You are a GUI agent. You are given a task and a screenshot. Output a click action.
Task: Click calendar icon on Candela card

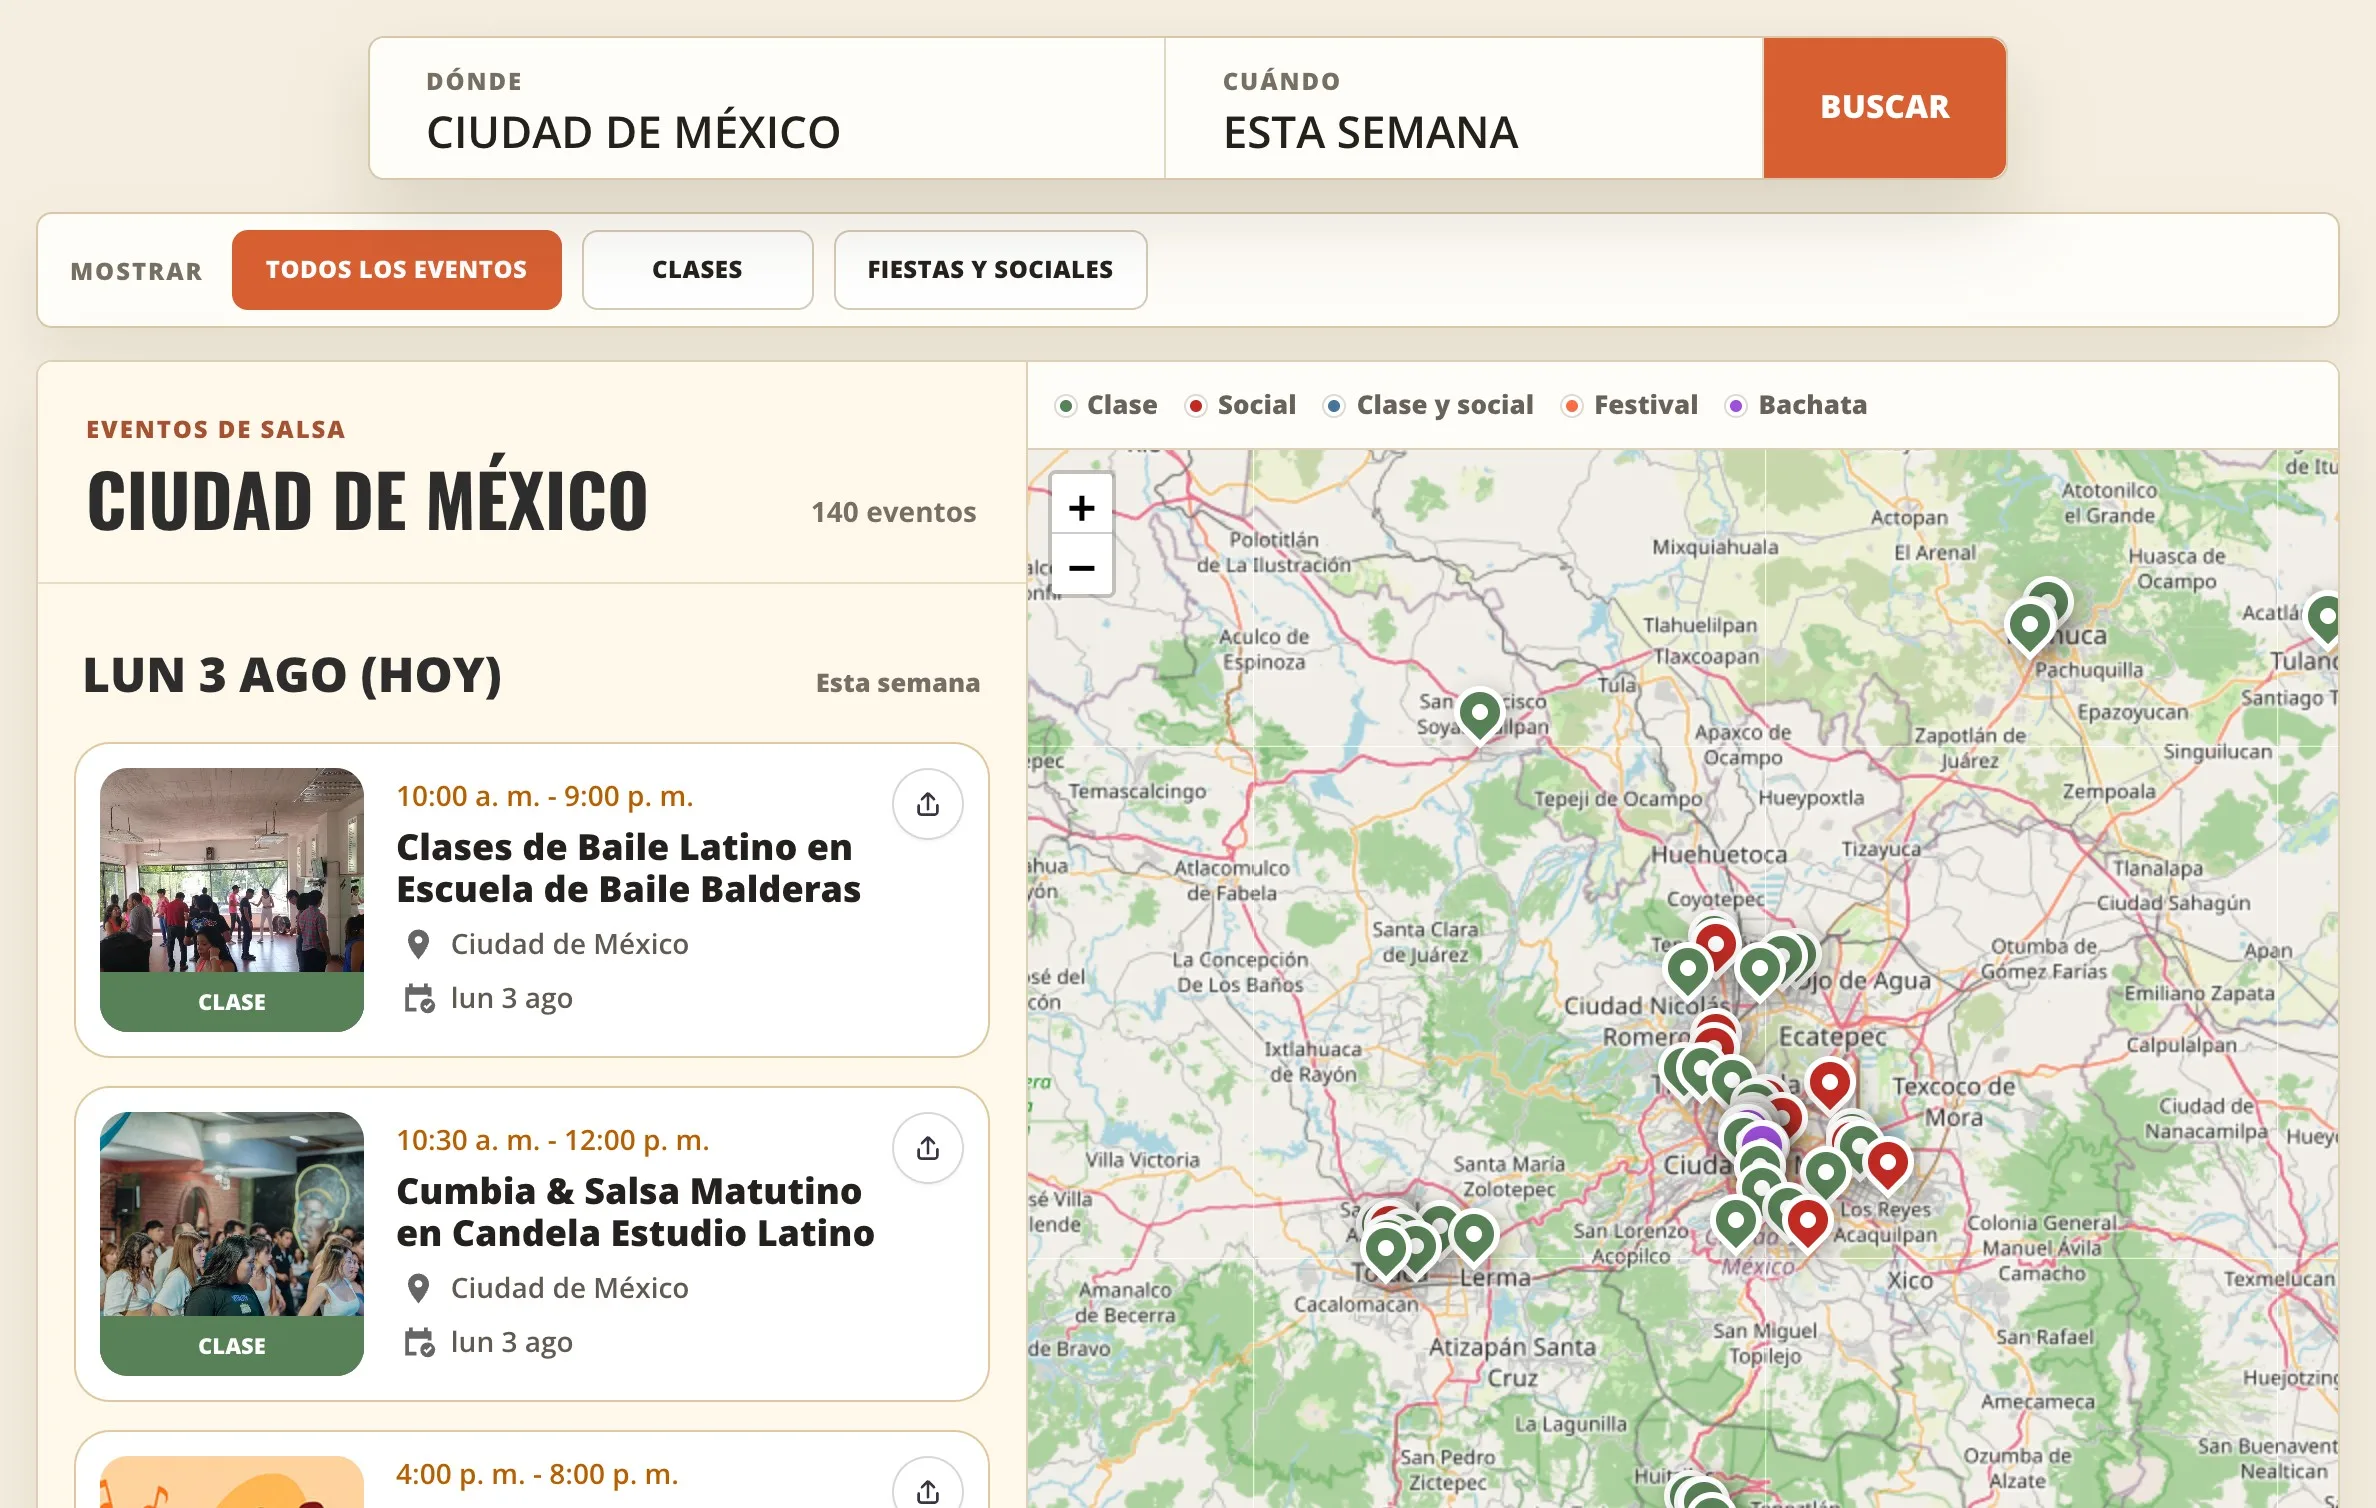pyautogui.click(x=419, y=1342)
